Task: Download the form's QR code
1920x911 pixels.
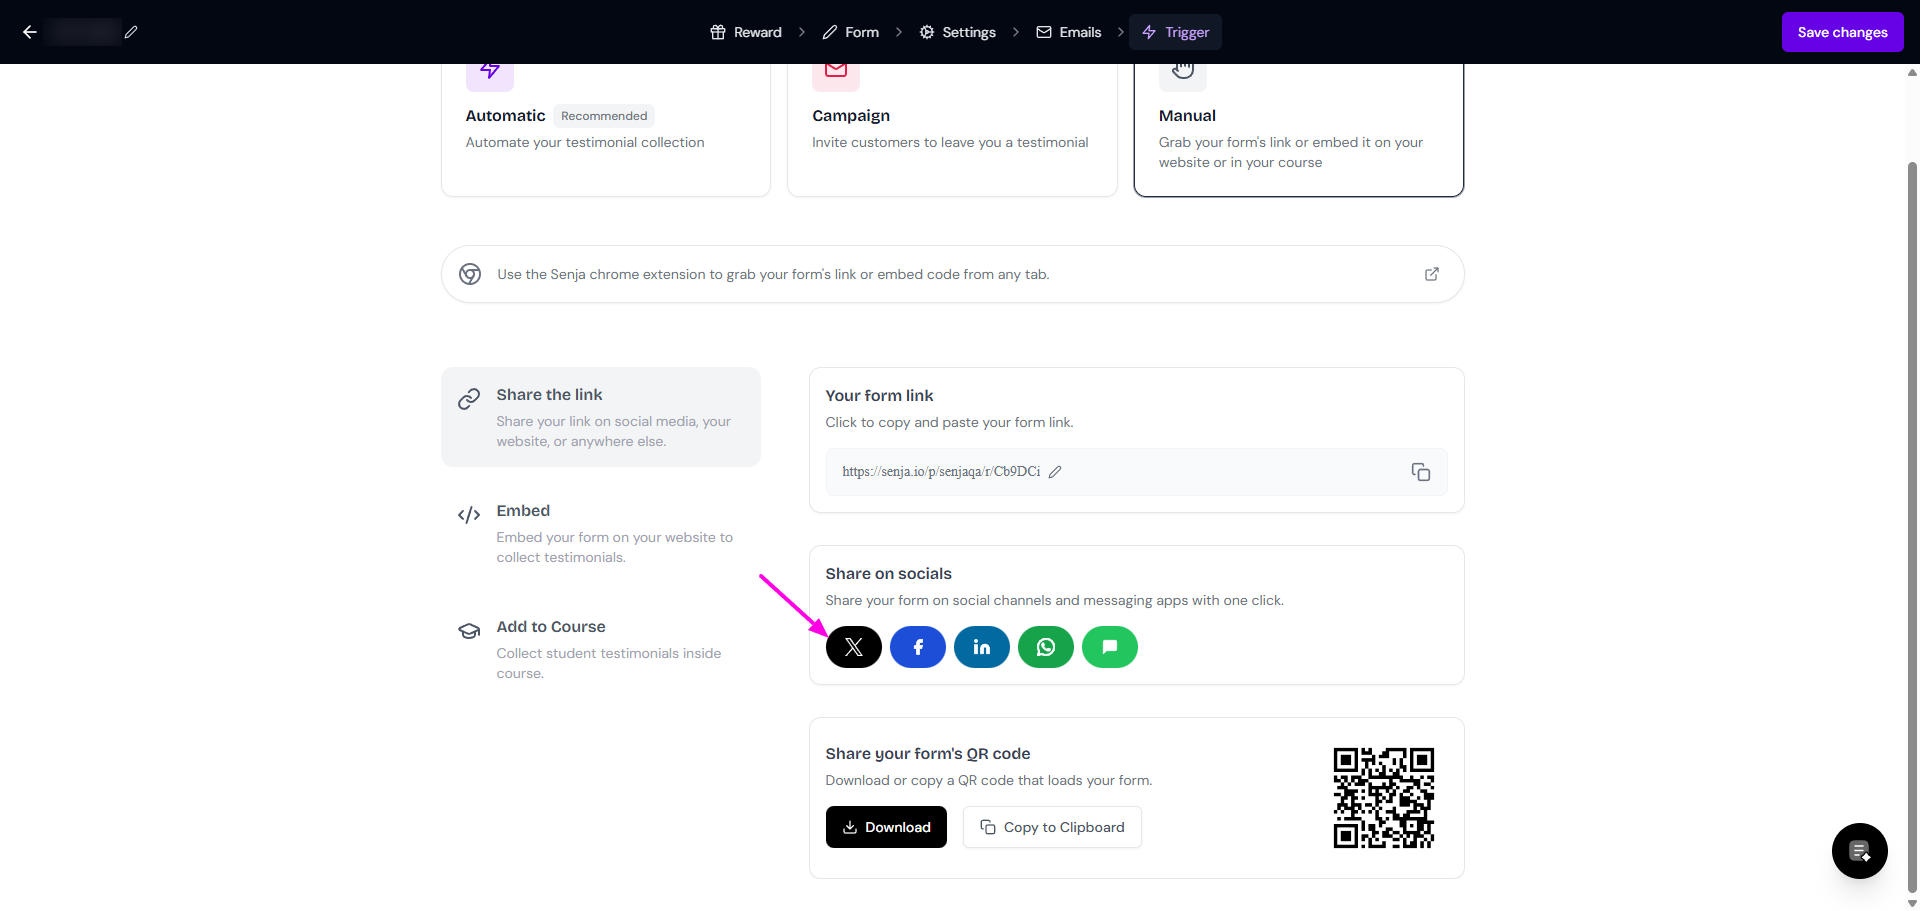Action: point(886,827)
